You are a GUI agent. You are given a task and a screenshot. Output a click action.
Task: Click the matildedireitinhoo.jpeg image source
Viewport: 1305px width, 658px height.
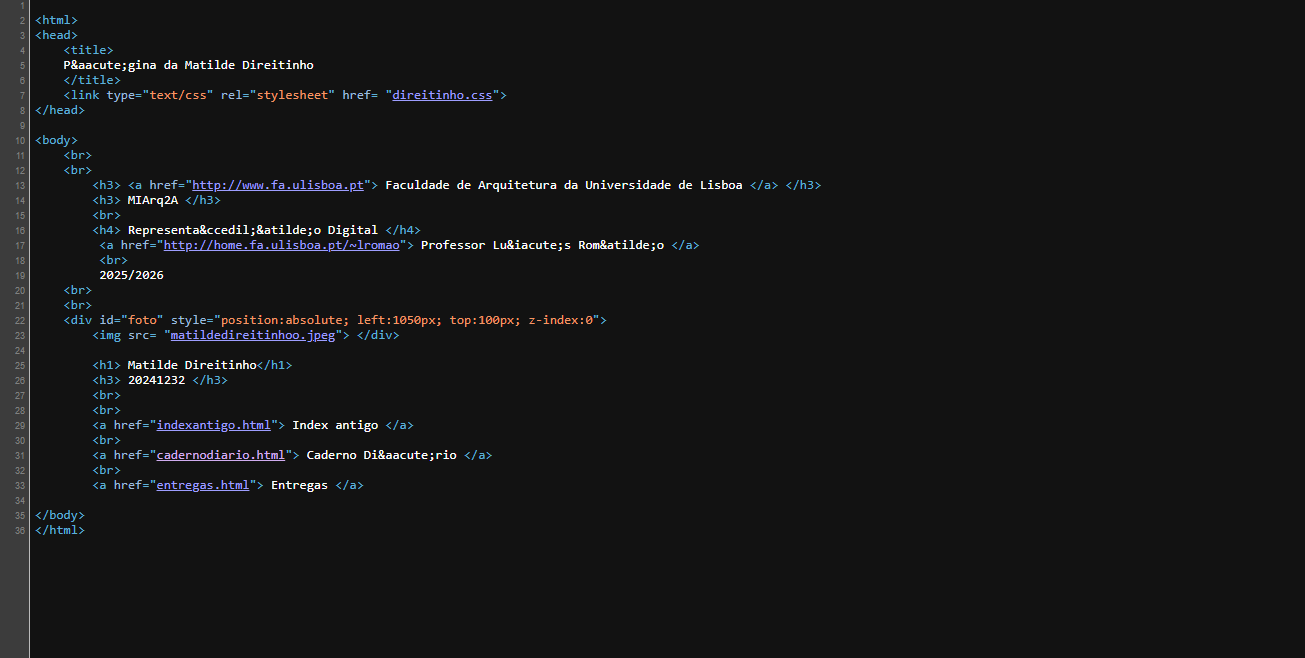(256, 335)
